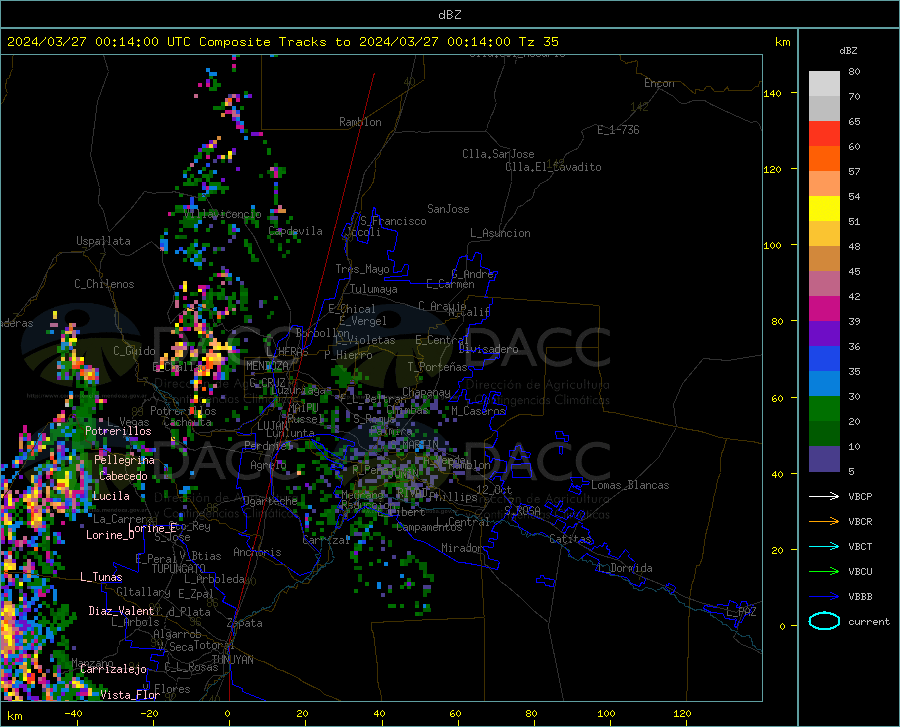Click the L_Asuncion place label
Image resolution: width=900 pixels, height=727 pixels.
(x=500, y=233)
